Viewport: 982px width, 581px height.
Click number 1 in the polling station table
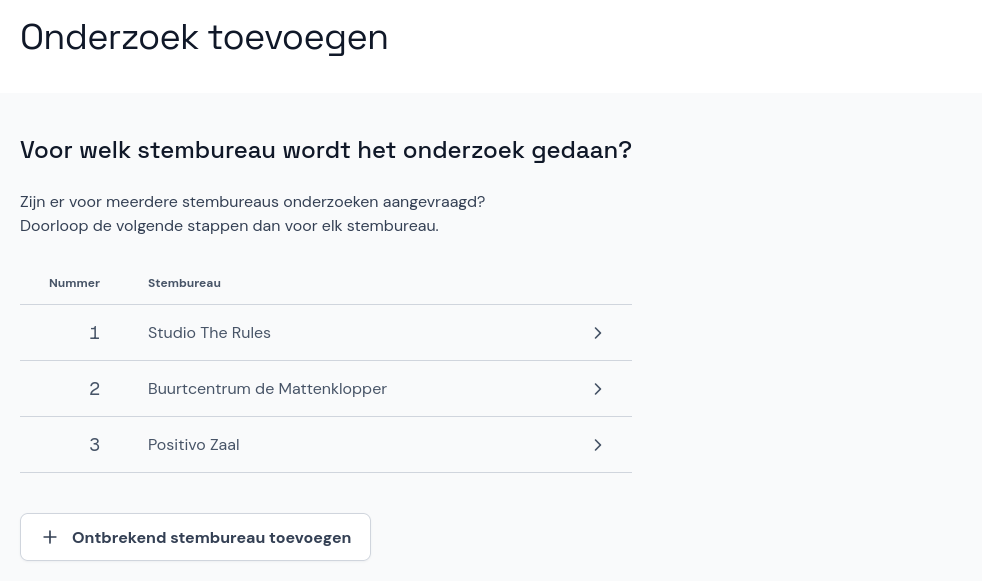tap(94, 332)
